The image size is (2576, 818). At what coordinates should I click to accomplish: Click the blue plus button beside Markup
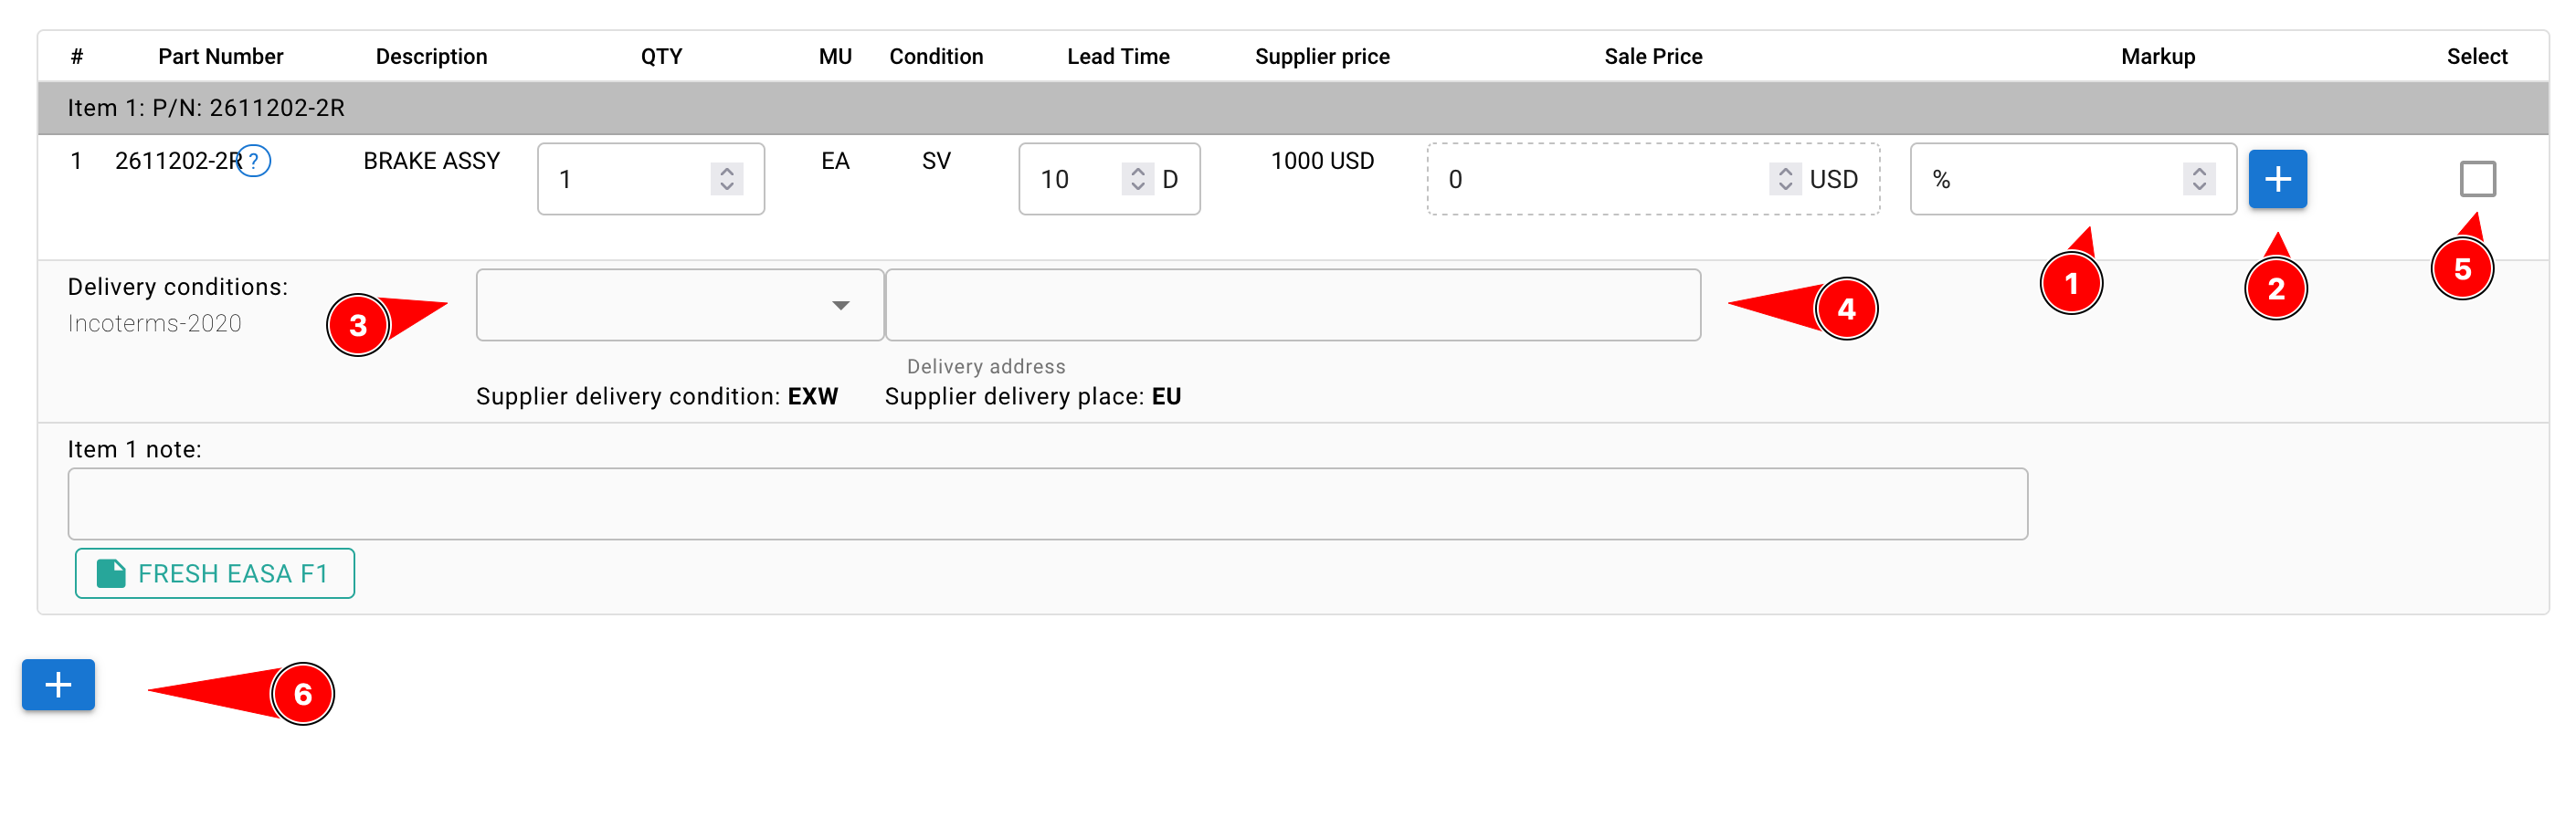(x=2276, y=179)
